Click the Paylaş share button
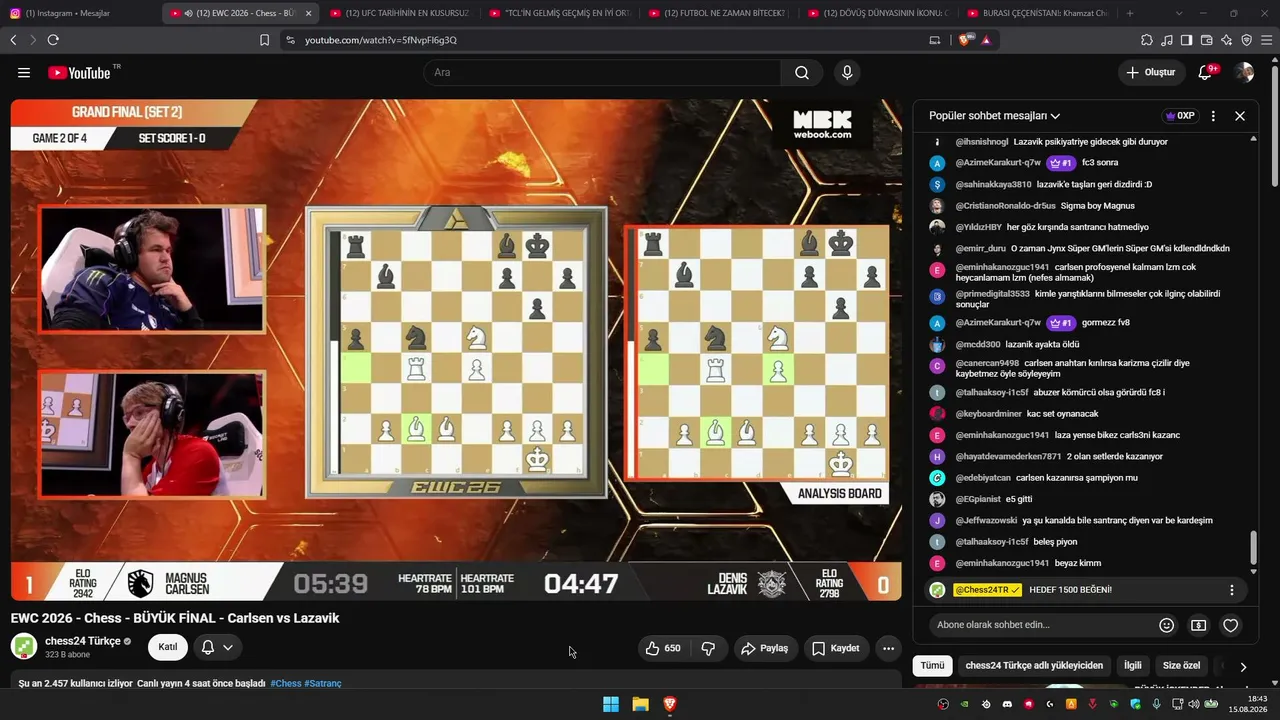The image size is (1280, 720). coord(765,648)
